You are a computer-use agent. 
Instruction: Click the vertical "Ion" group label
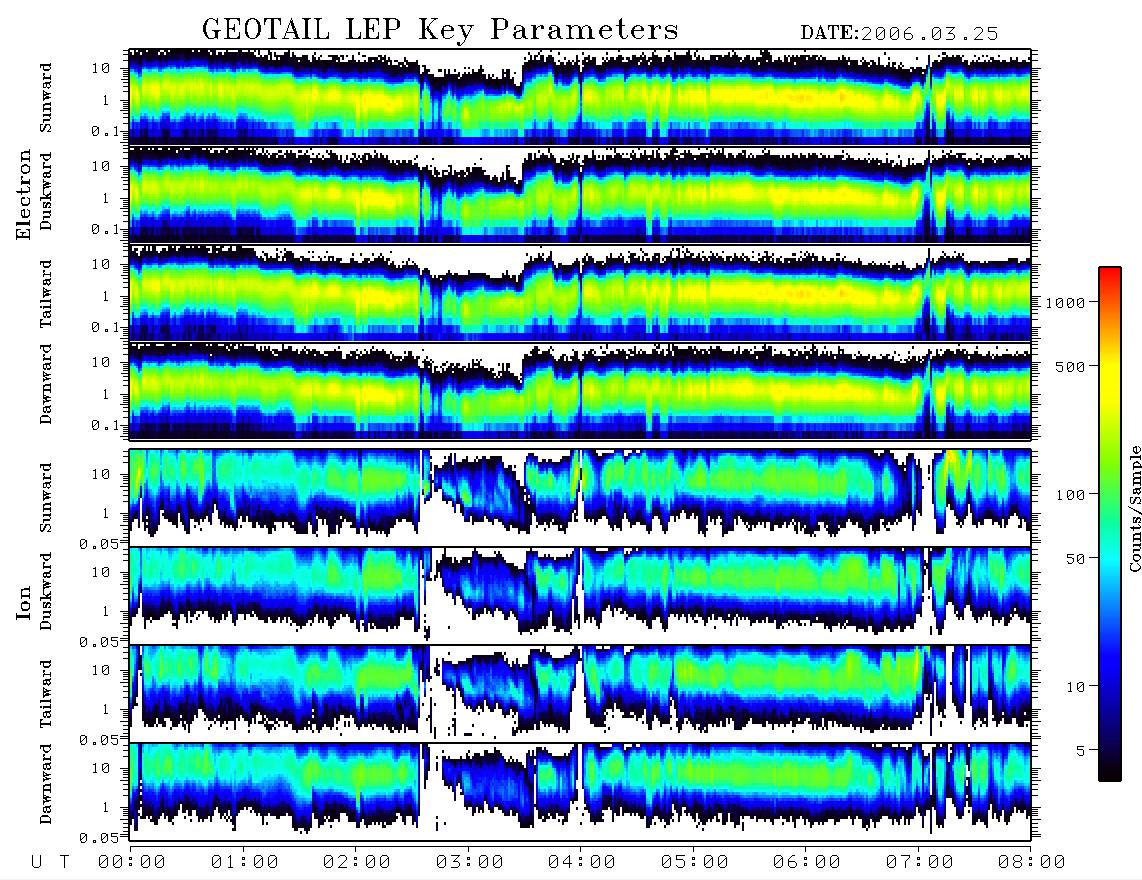(x=24, y=602)
